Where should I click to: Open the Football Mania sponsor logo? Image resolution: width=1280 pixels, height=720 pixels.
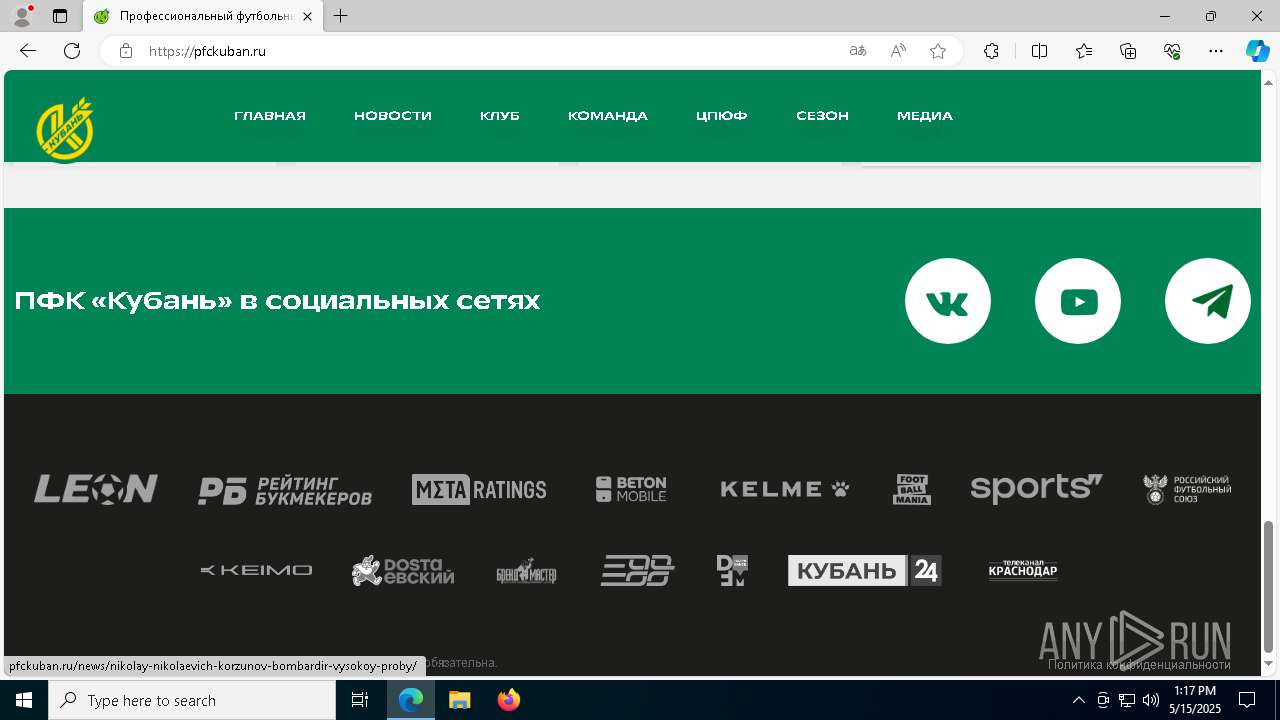[912, 489]
